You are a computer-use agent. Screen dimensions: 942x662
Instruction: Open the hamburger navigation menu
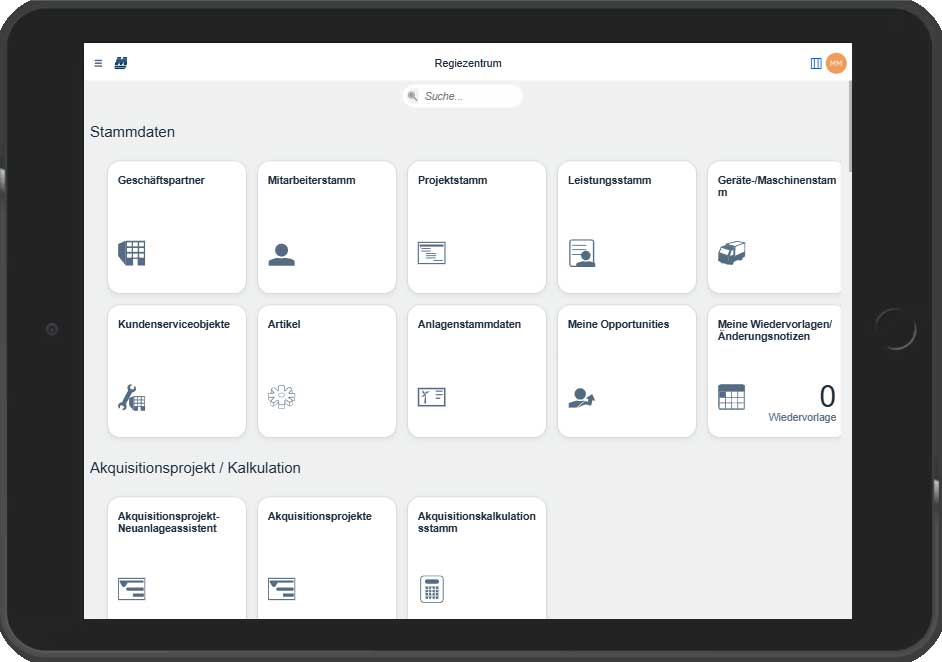click(x=98, y=63)
